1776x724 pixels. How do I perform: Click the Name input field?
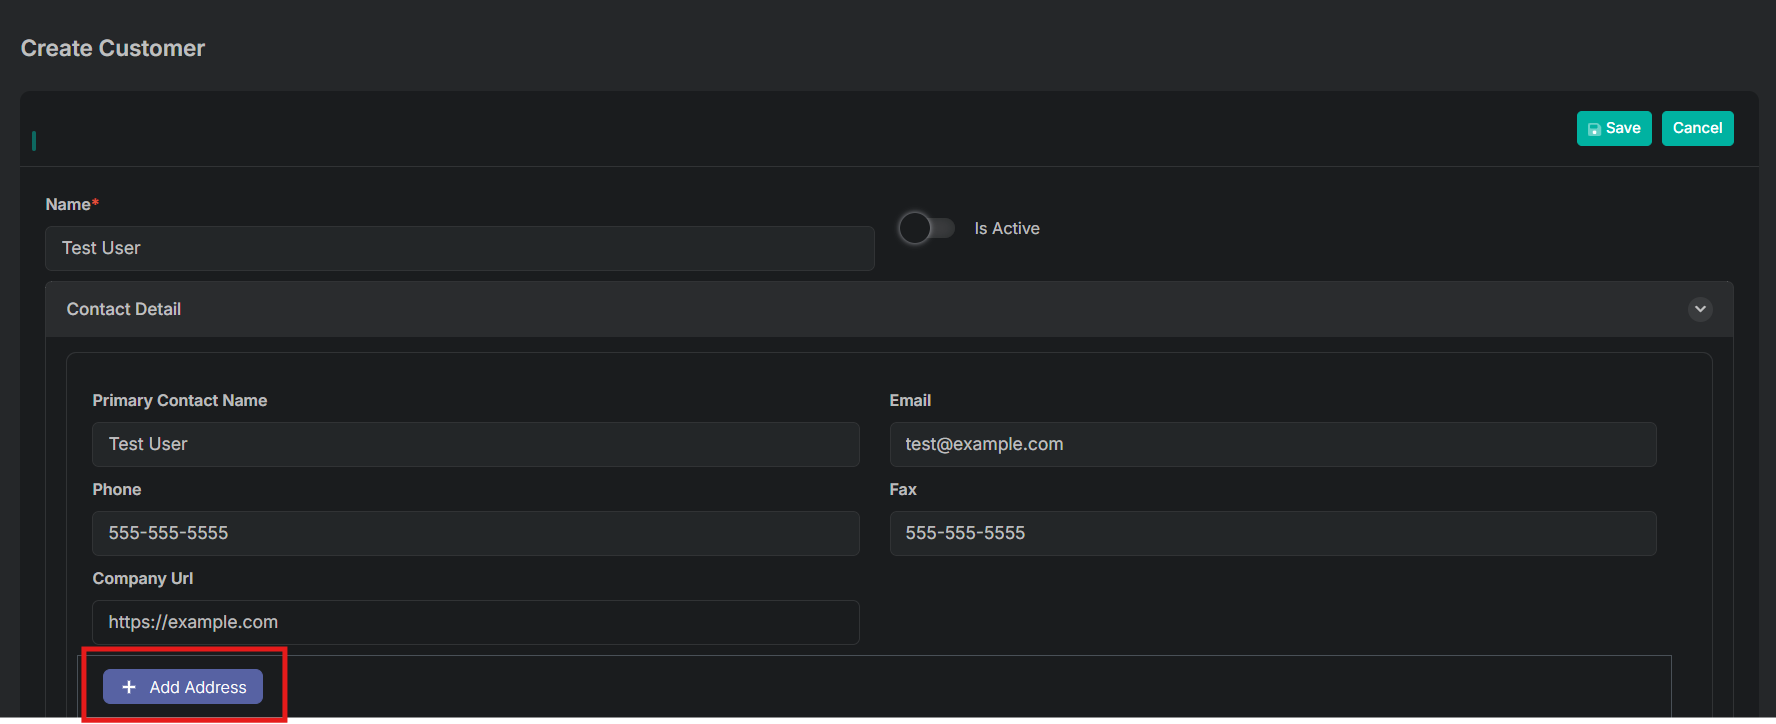[460, 248]
